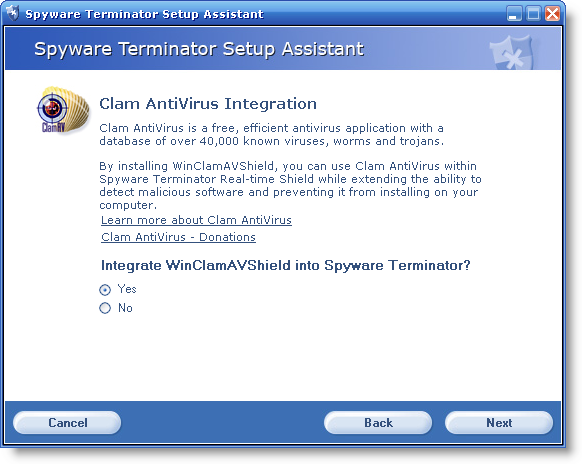Click the Spyware Terminator Setup Assistant banner heading

[199, 49]
